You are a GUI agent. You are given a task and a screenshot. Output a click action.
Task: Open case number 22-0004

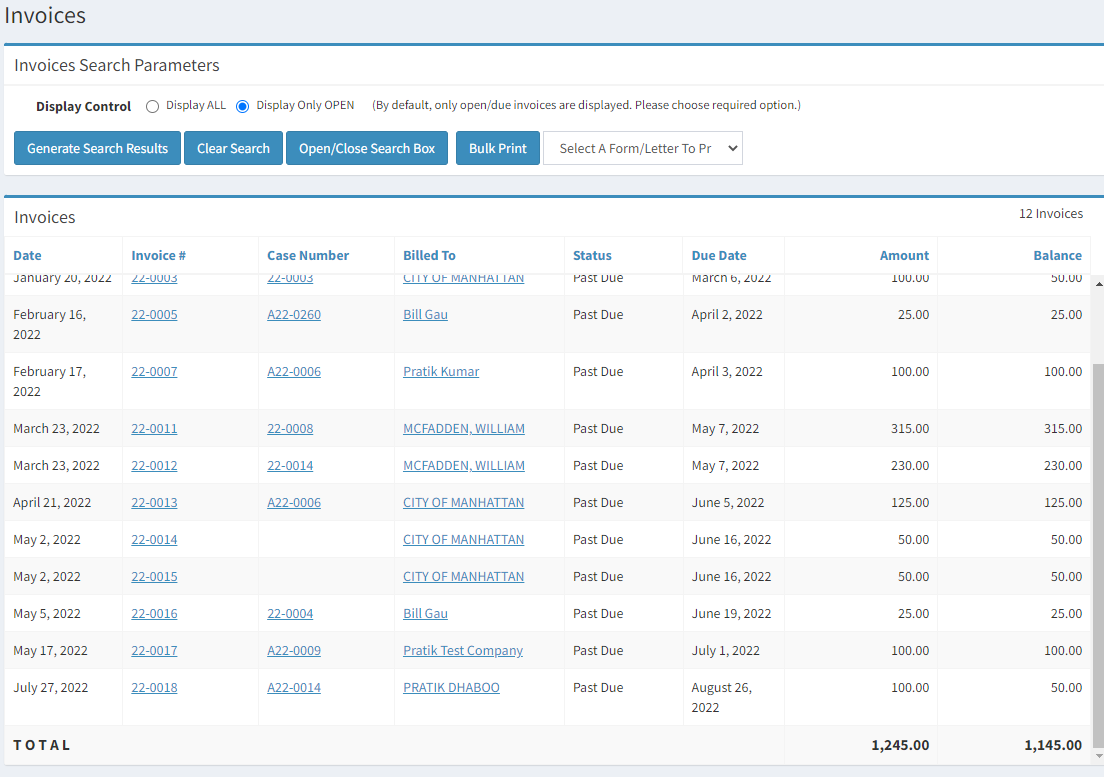click(x=290, y=614)
